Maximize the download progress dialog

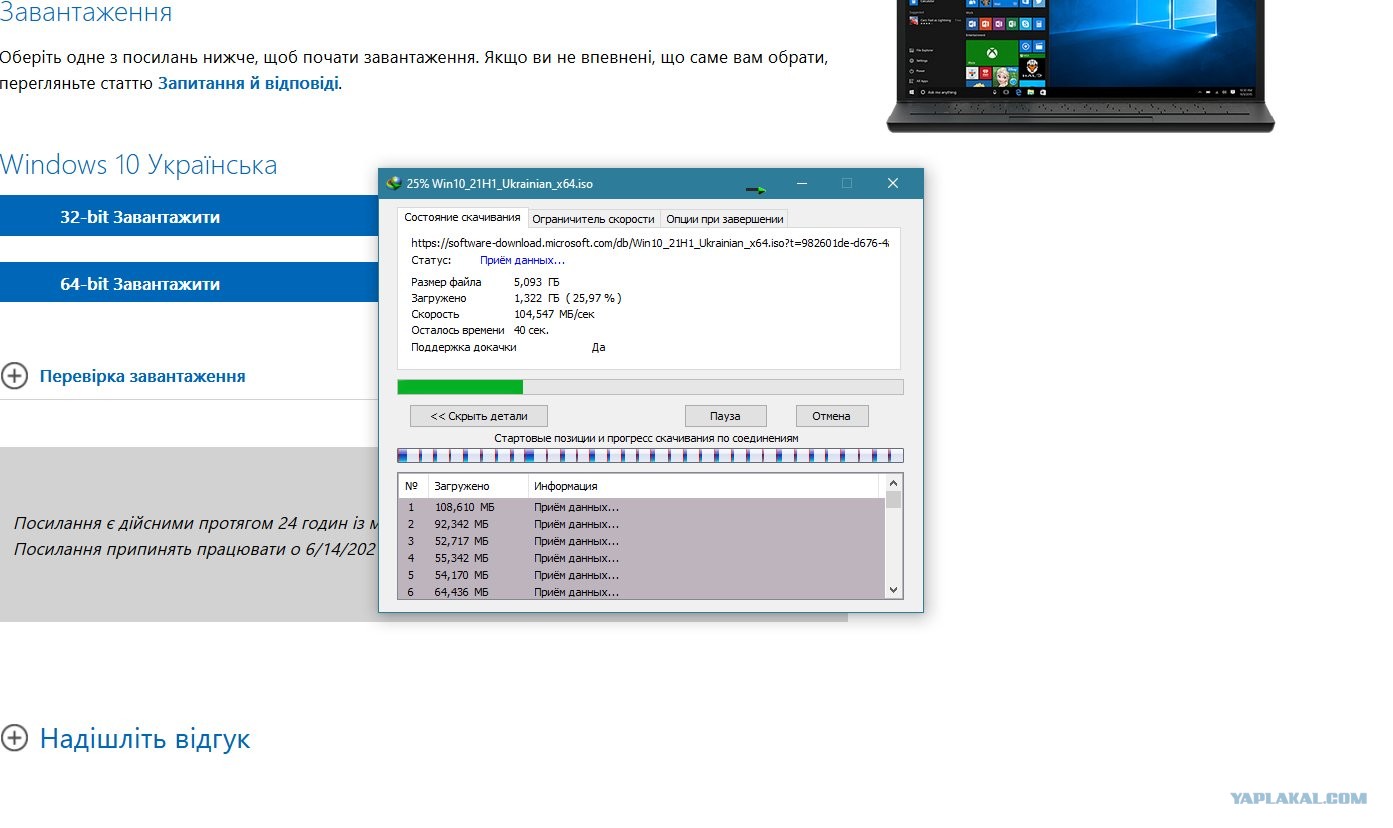click(x=847, y=184)
